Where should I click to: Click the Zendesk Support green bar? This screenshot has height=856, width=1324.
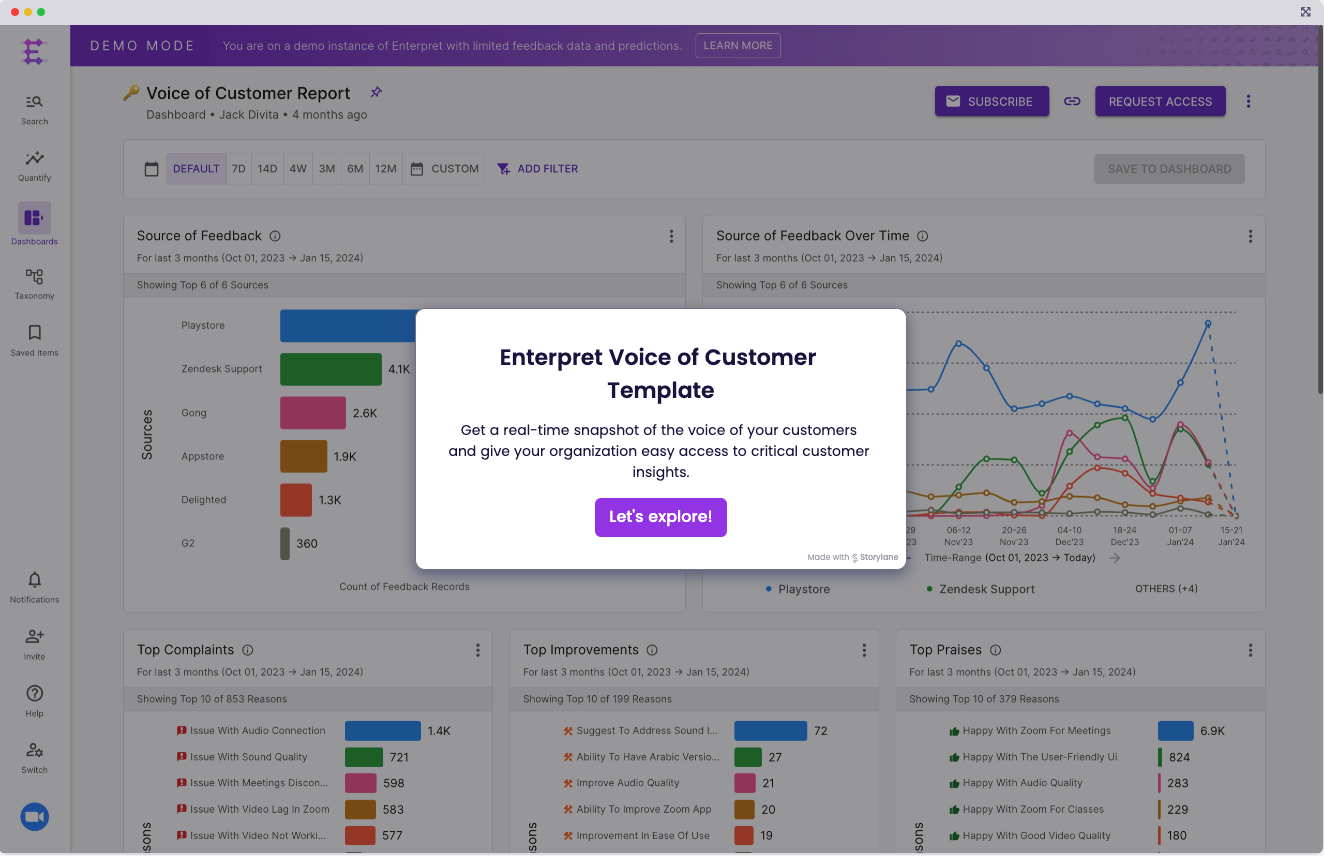click(331, 369)
